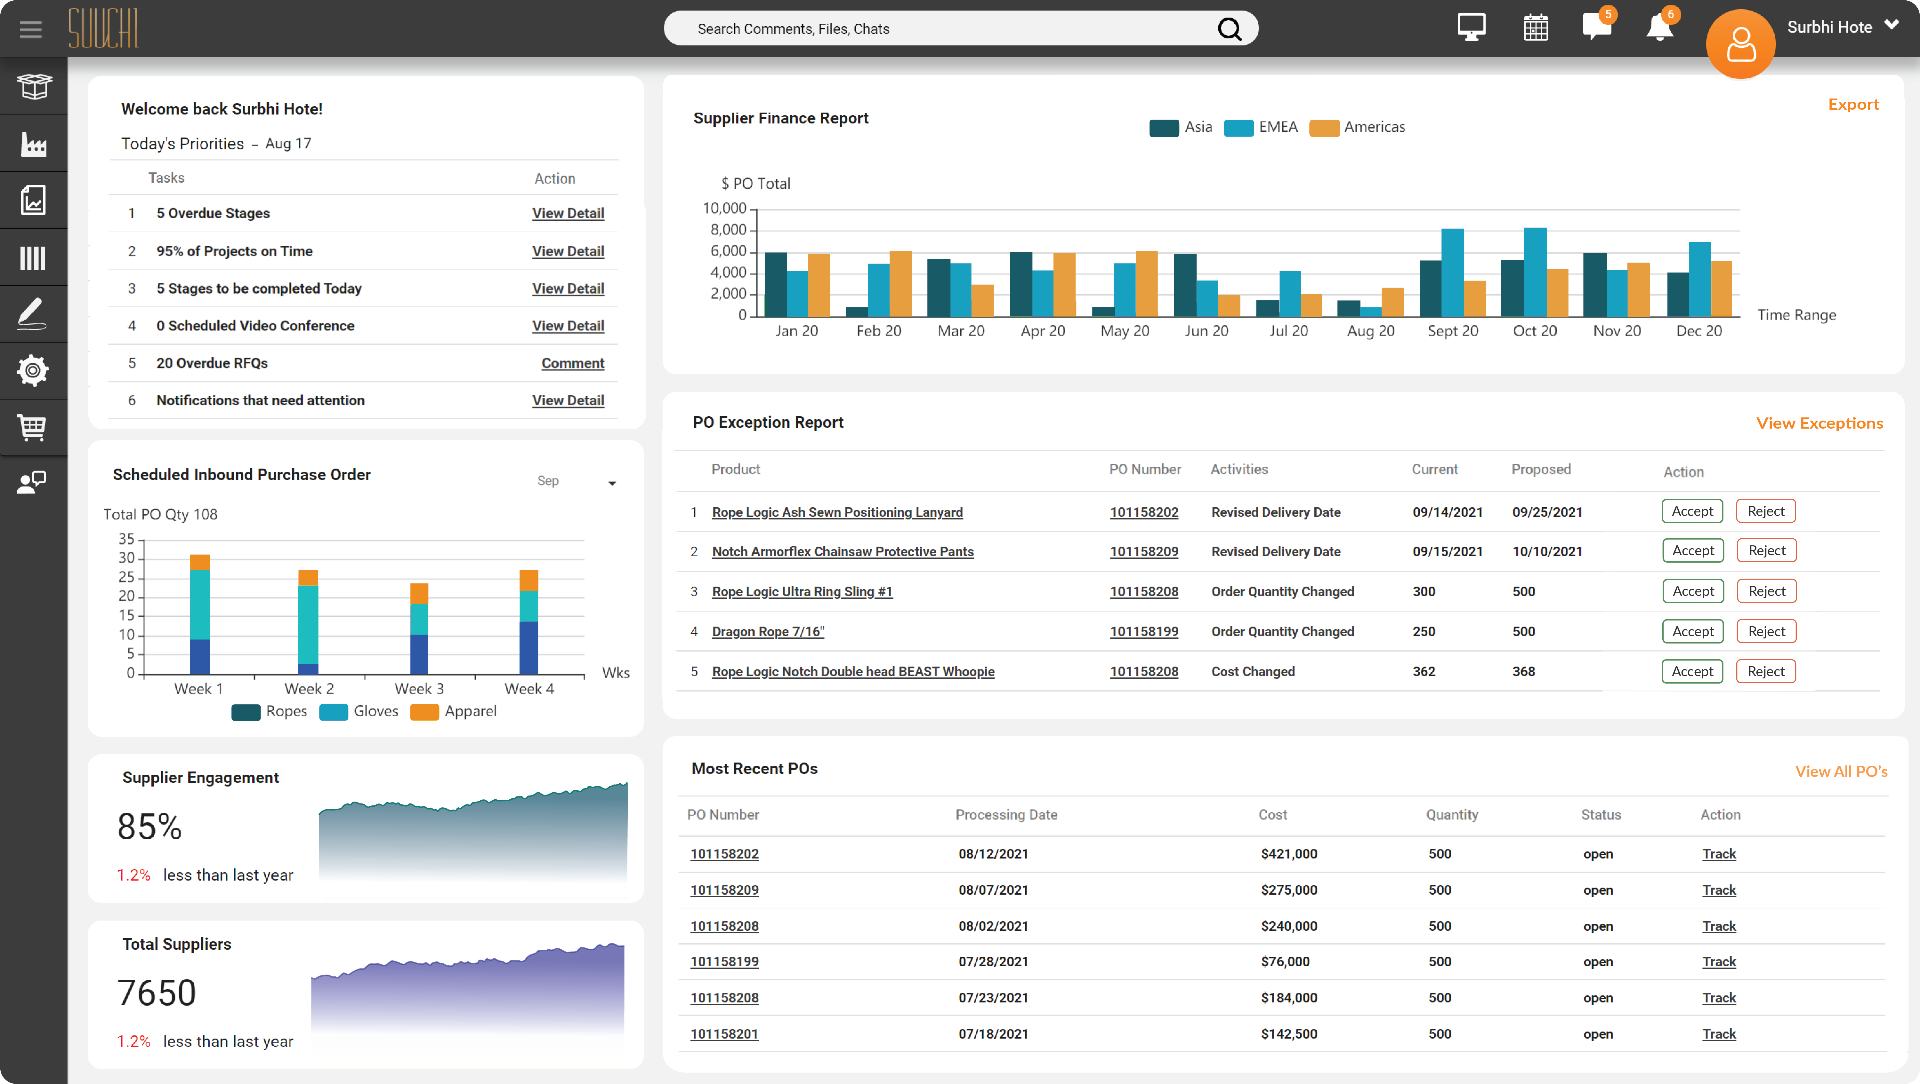
Task: Open PO 101158201 in Most Recent POs
Action: pyautogui.click(x=725, y=1034)
